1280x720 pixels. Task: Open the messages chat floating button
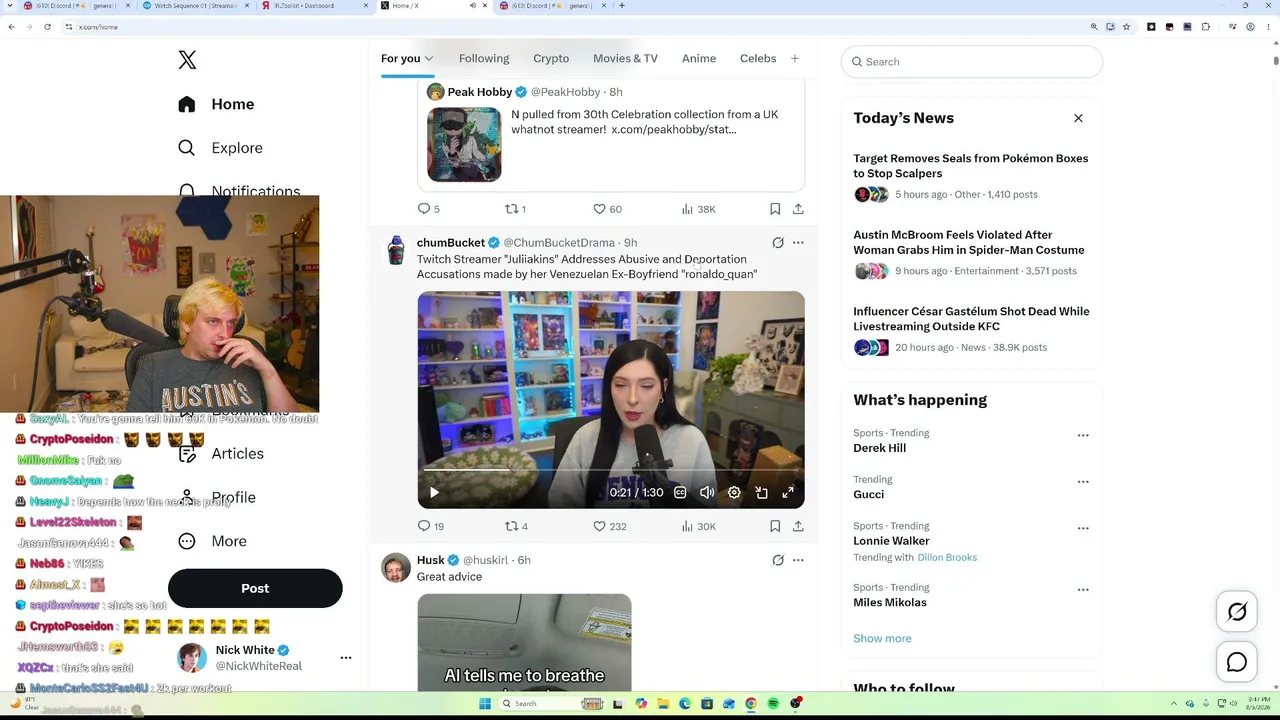click(1237, 662)
